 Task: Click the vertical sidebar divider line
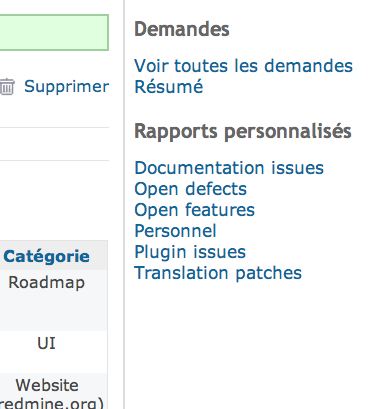[124, 204]
